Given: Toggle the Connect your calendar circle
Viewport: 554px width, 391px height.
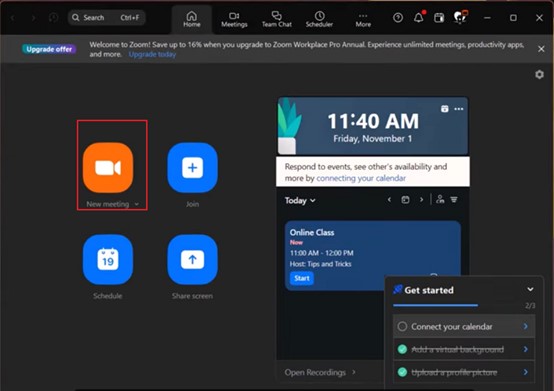Looking at the screenshot, I should [402, 326].
